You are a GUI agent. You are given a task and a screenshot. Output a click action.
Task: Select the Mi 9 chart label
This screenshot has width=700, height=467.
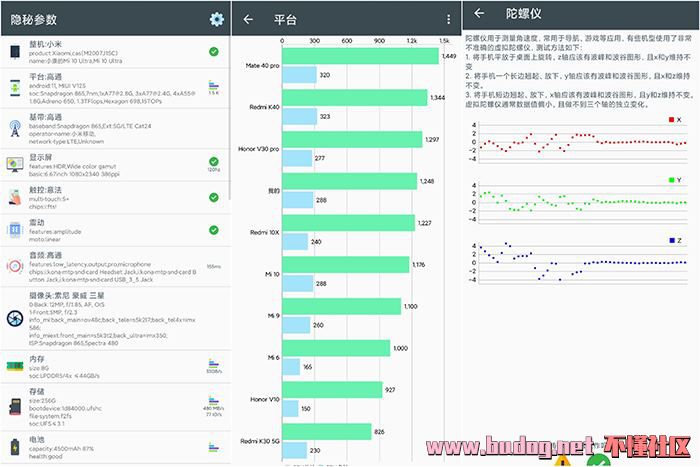click(x=274, y=316)
